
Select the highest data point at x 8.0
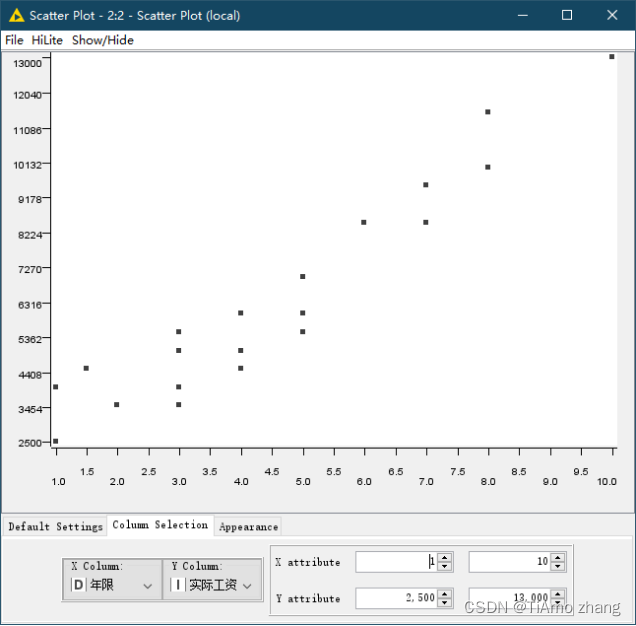point(488,112)
